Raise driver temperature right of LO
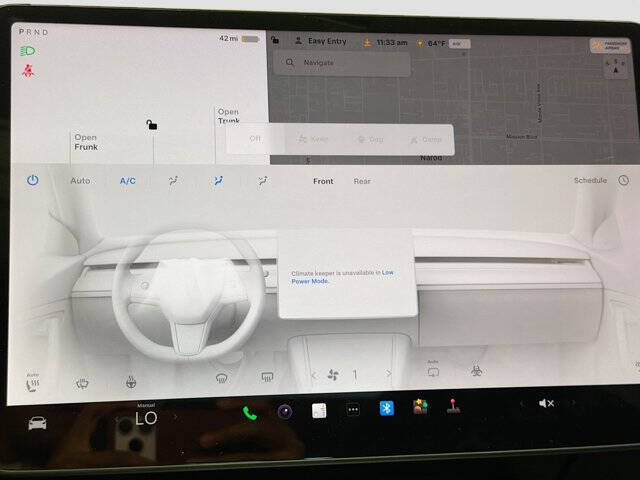640x480 pixels. pos(176,417)
